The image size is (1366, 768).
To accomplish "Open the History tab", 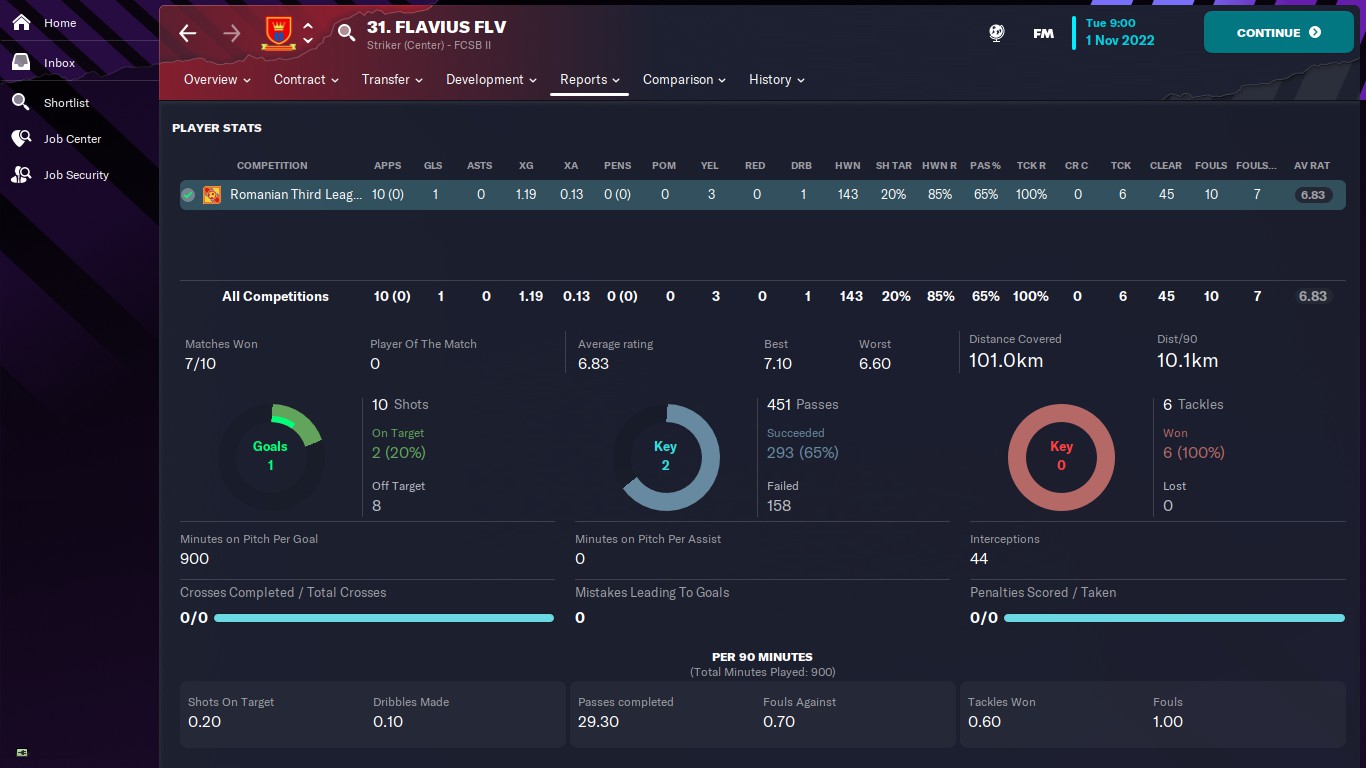I will pos(776,80).
